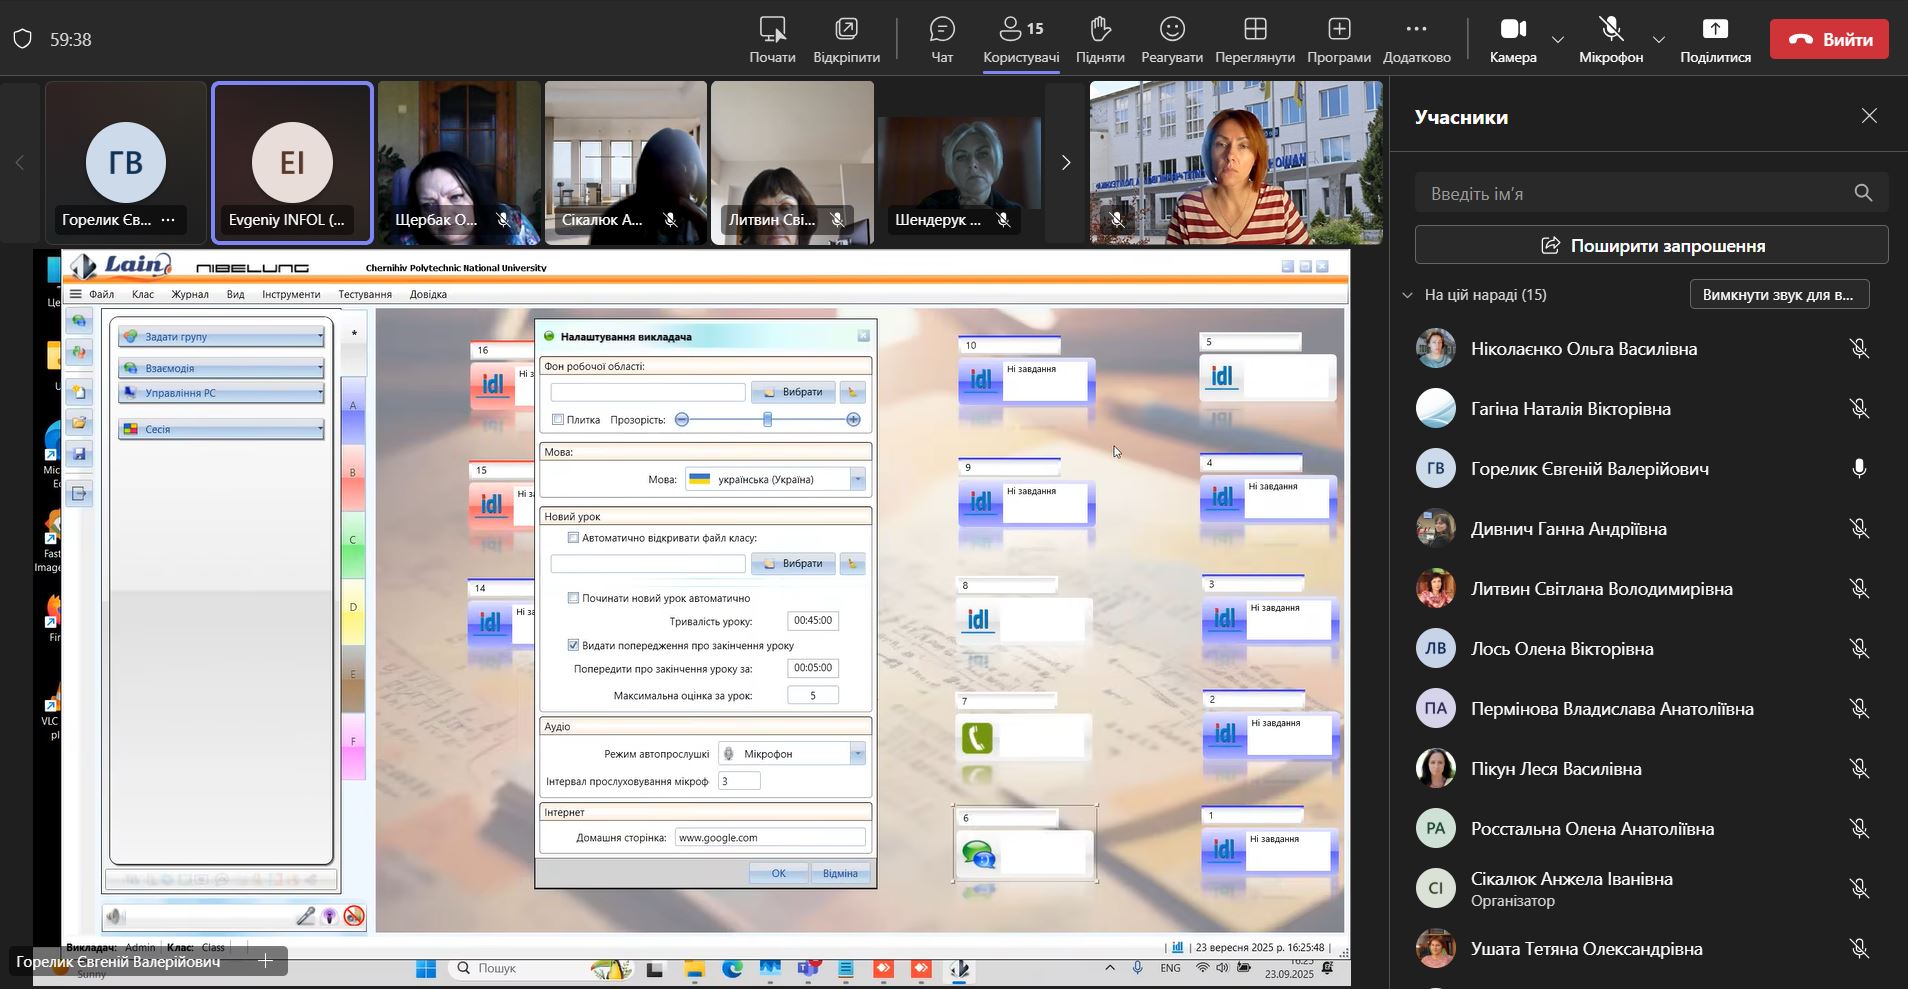
Task: Open the Teams Chat panel
Action: 941,30
